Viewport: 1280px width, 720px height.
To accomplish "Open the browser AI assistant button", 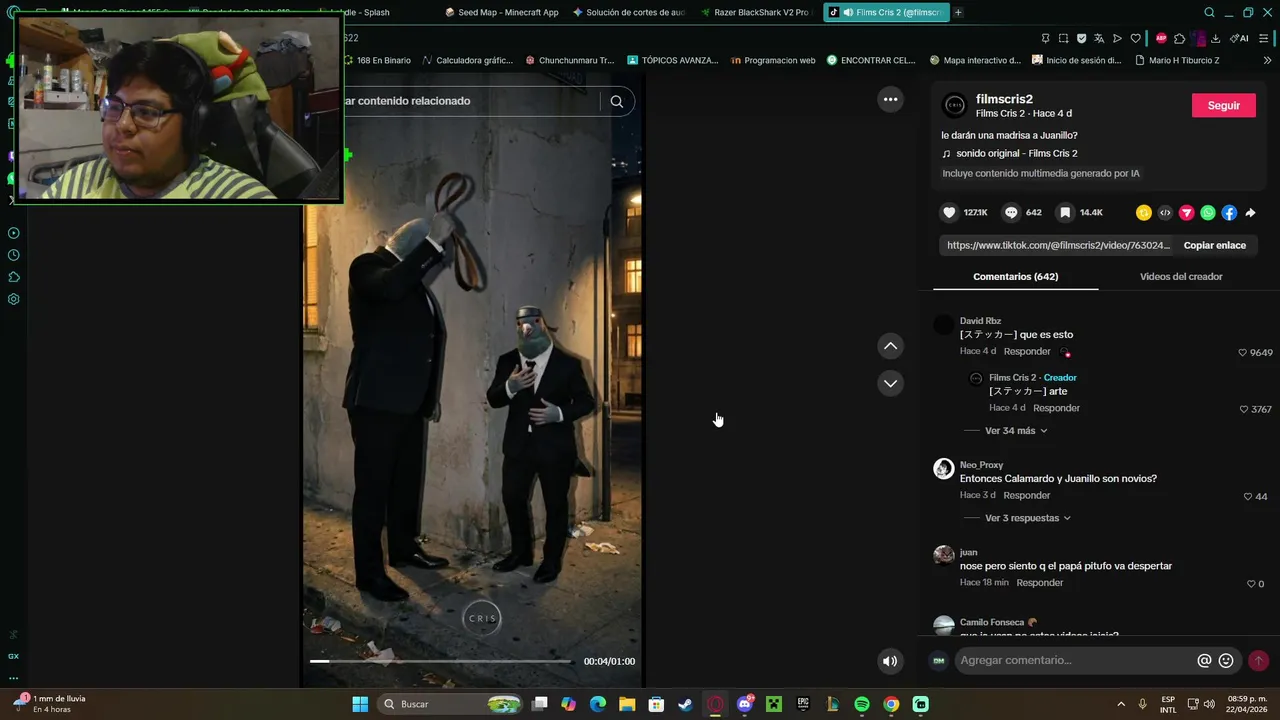I will pos(1240,38).
